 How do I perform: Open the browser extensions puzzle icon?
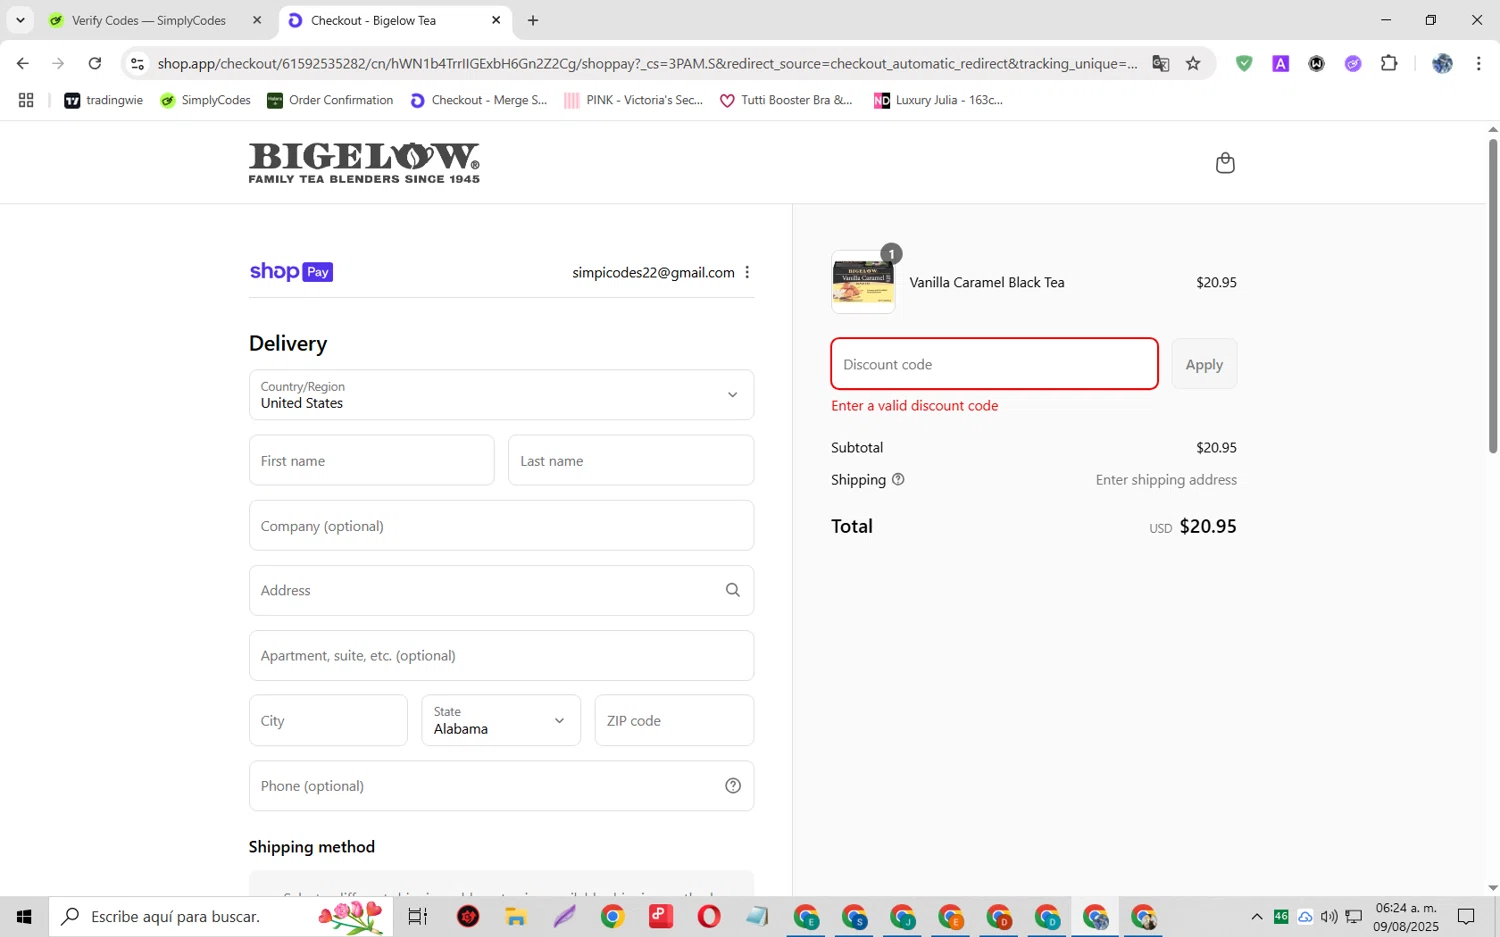click(x=1389, y=63)
